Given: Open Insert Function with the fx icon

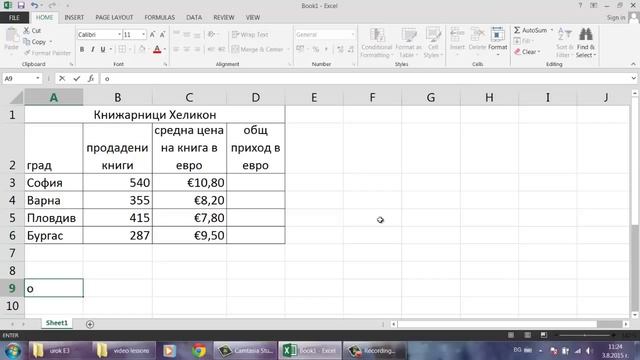Looking at the screenshot, I should (x=91, y=78).
